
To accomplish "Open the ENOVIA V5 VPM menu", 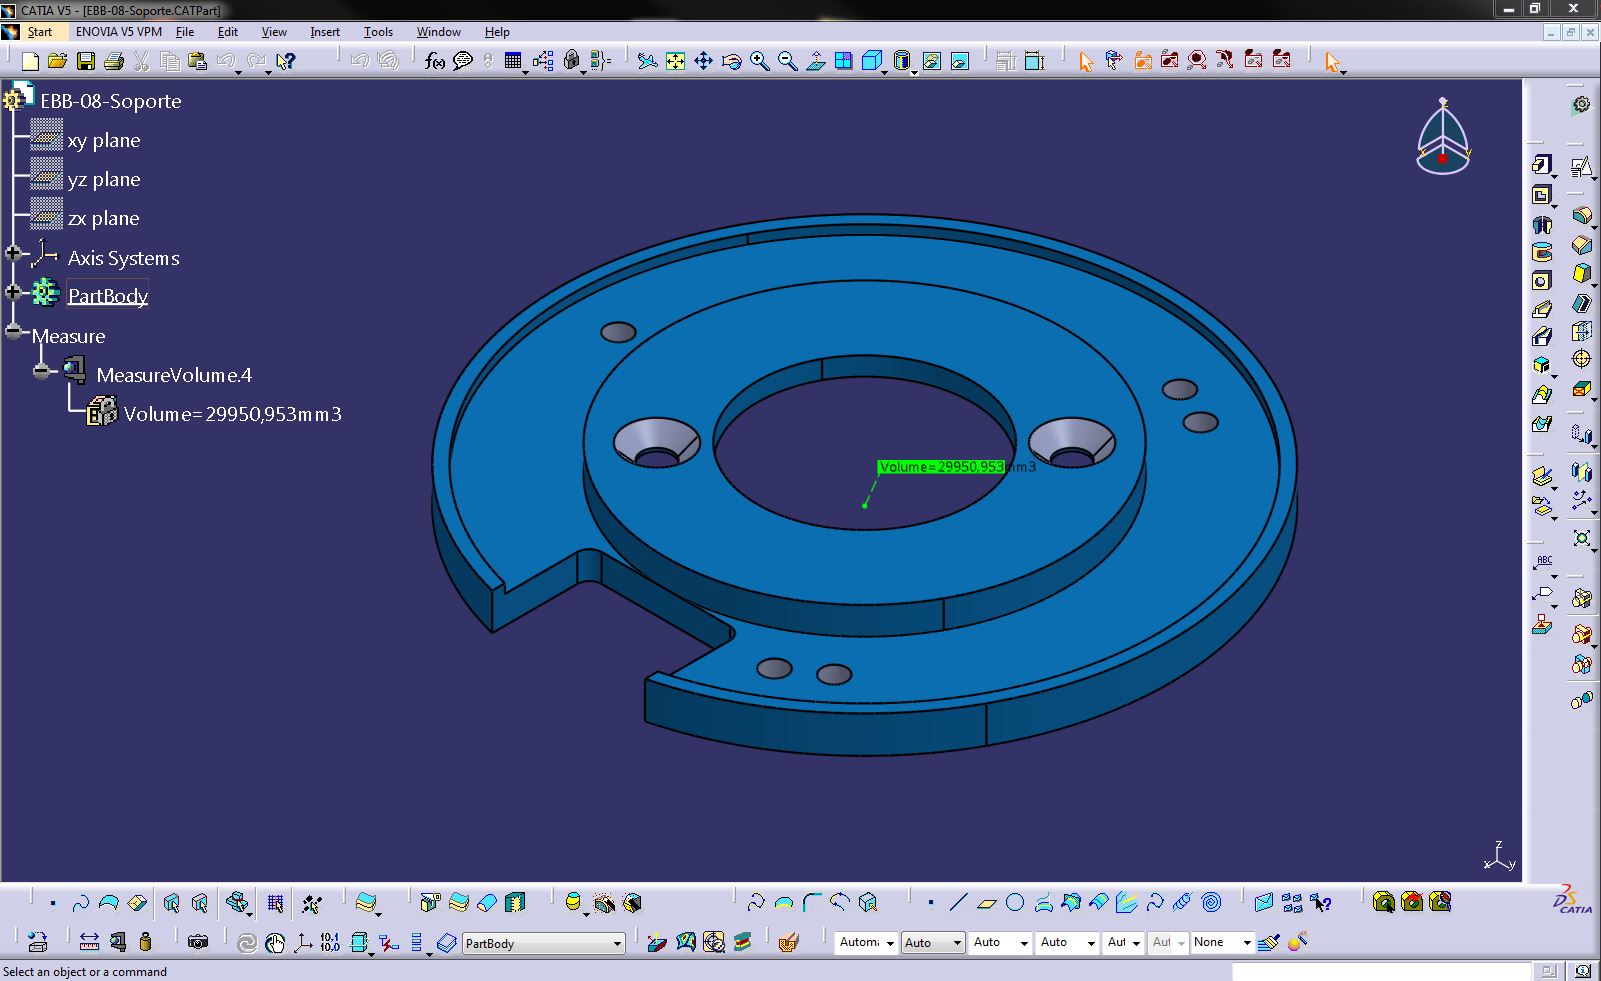I will point(118,32).
